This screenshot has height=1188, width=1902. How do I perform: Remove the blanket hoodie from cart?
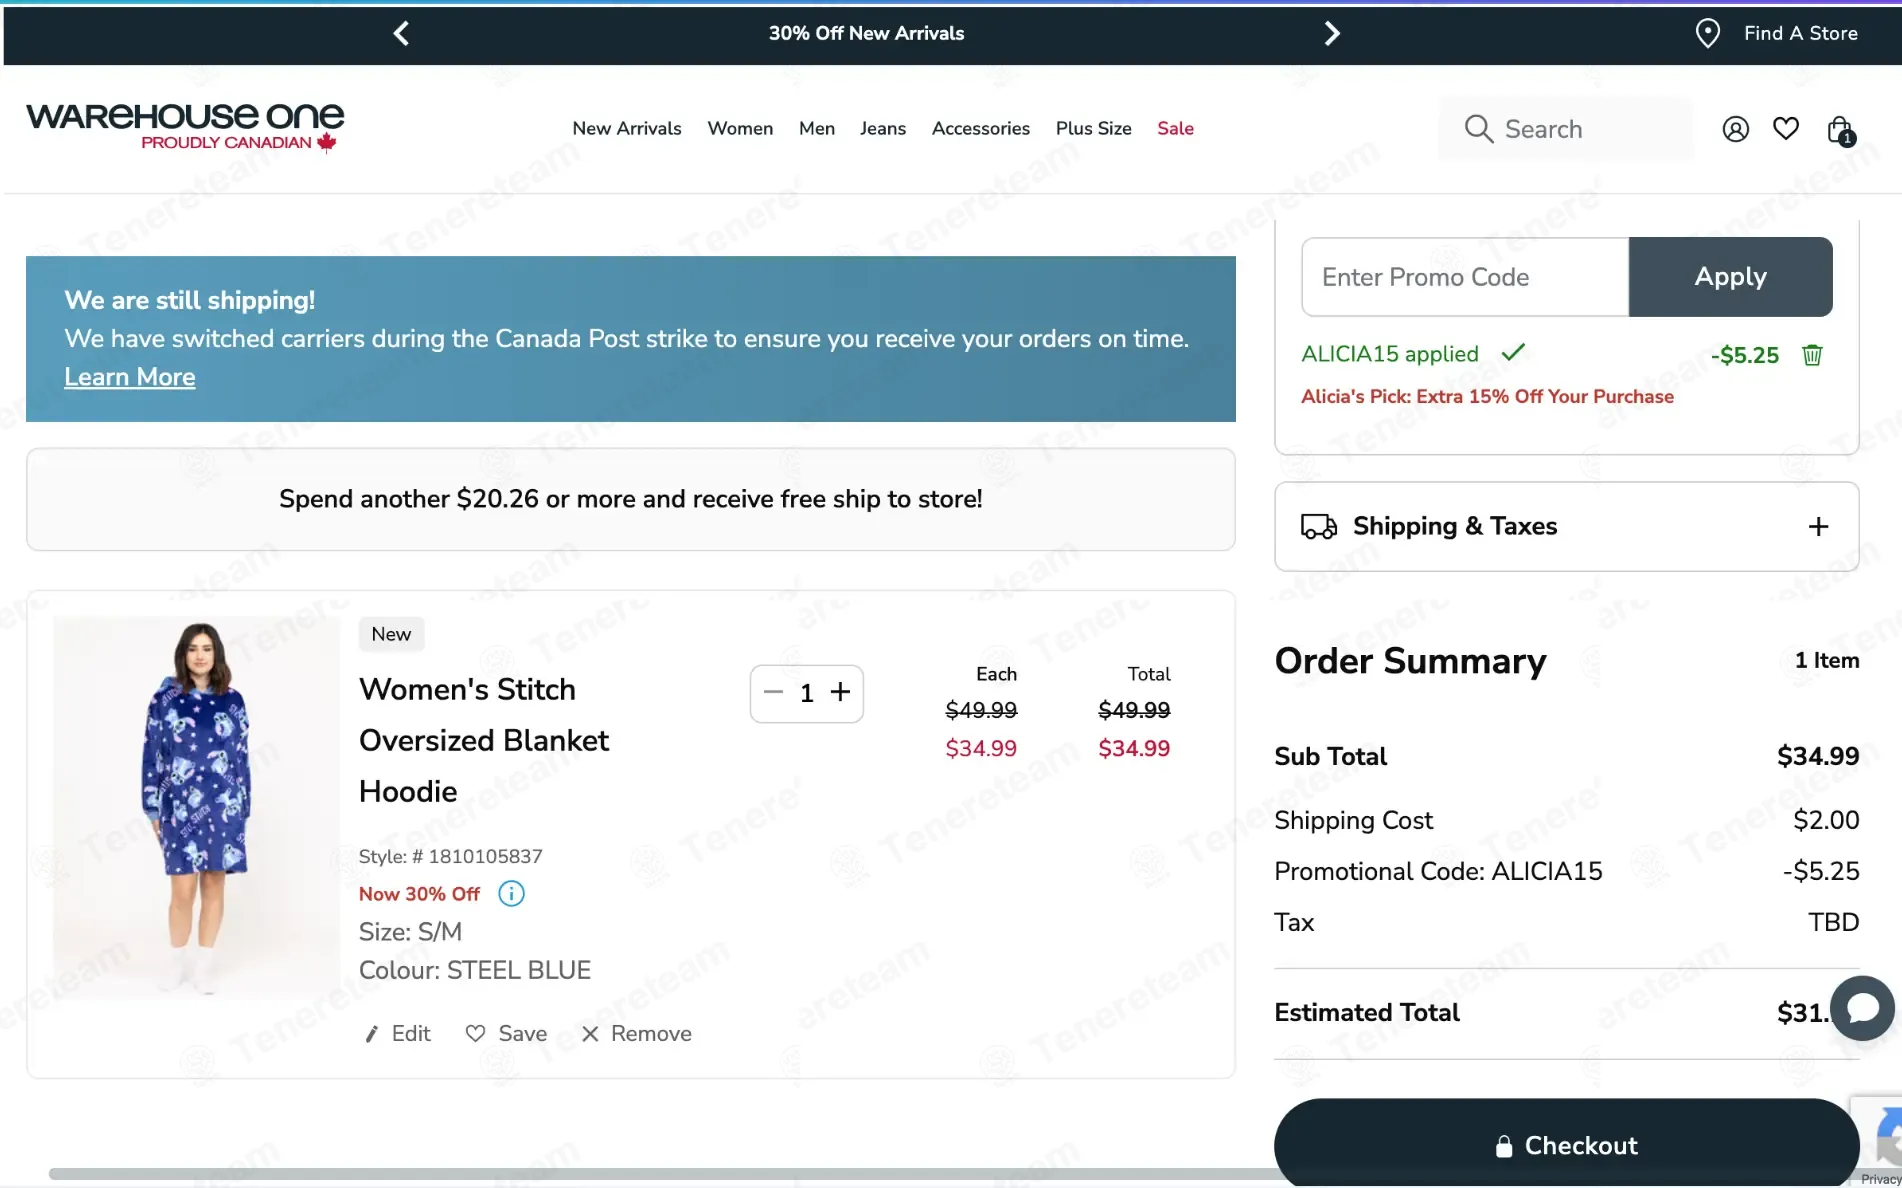(x=637, y=1034)
